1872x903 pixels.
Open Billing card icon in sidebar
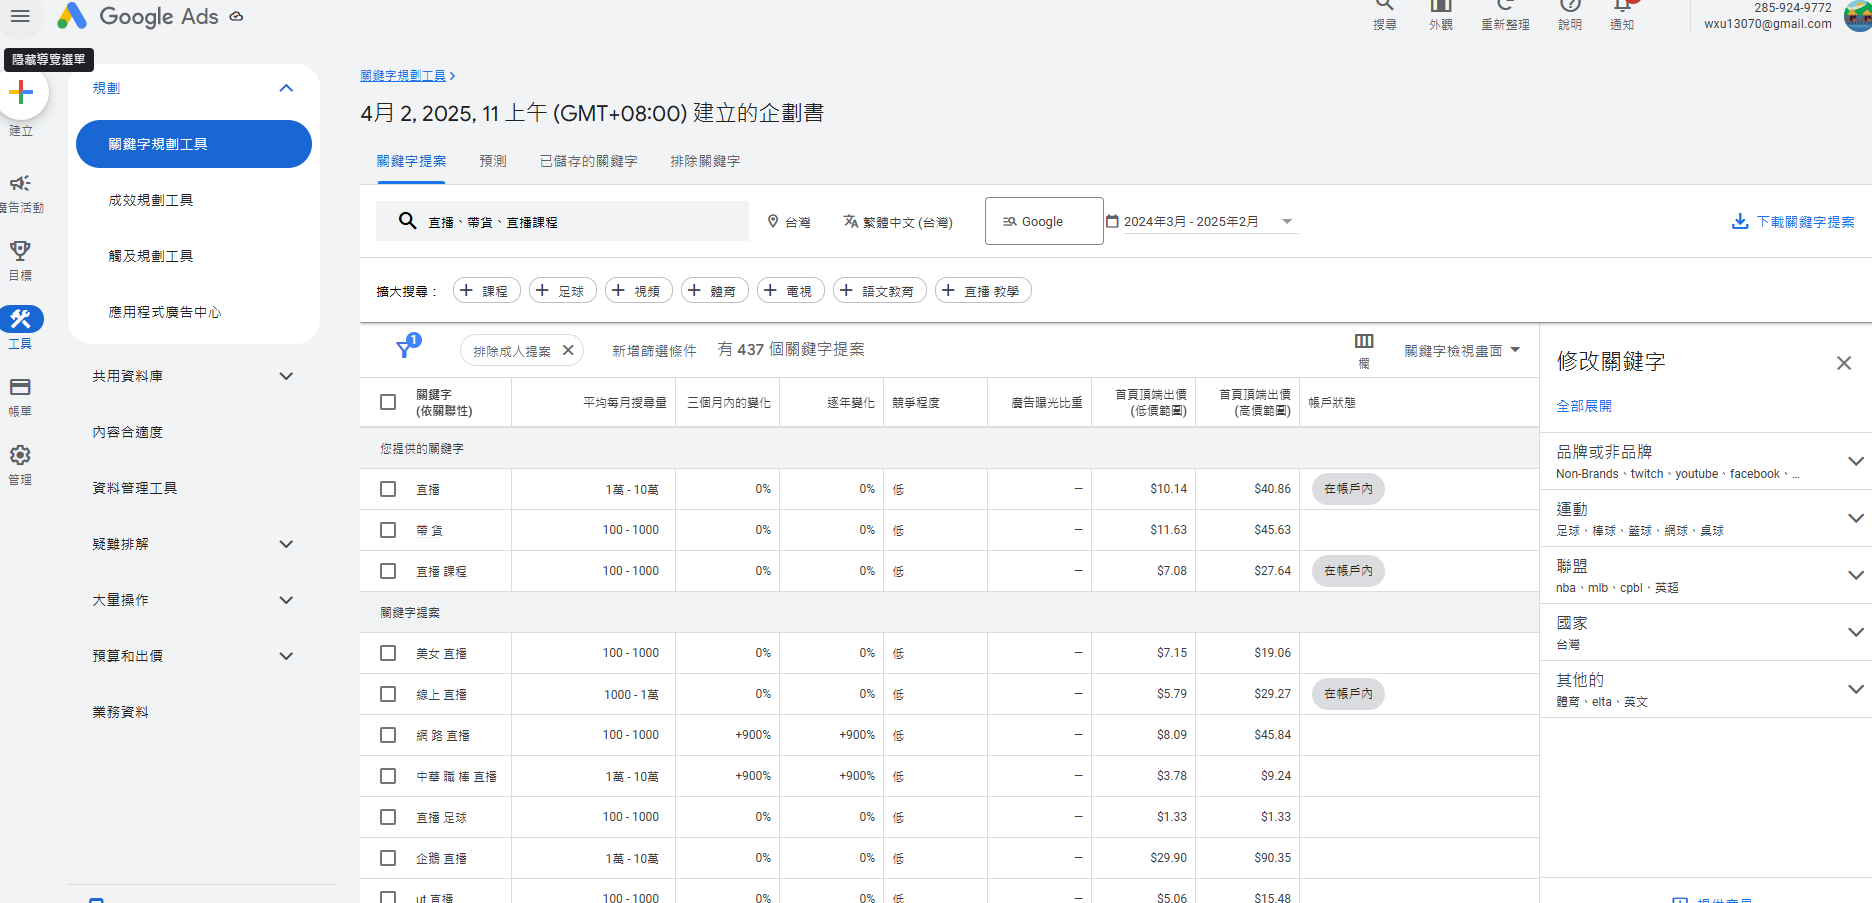pyautogui.click(x=20, y=387)
